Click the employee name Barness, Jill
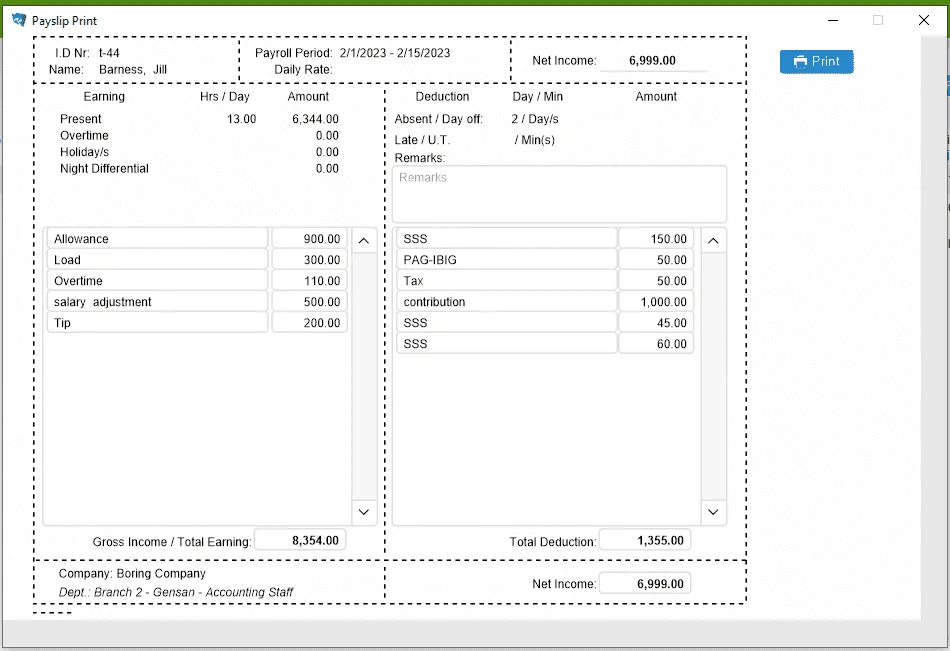The image size is (950, 651). point(133,70)
